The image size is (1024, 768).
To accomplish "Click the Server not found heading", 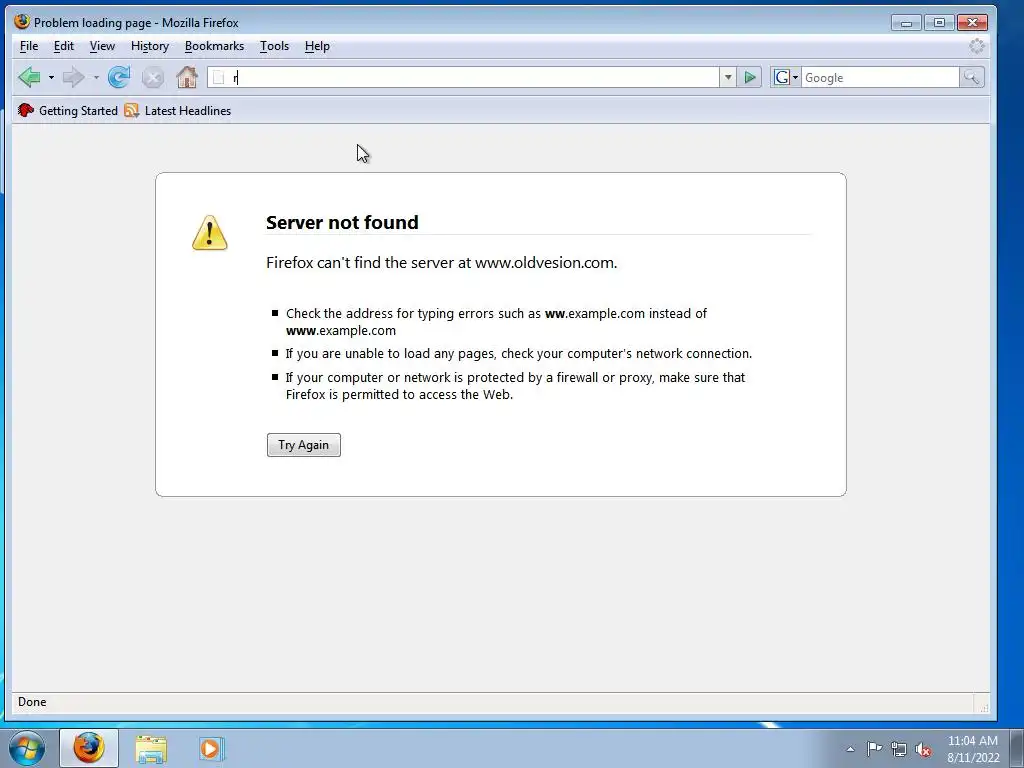I will 342,222.
